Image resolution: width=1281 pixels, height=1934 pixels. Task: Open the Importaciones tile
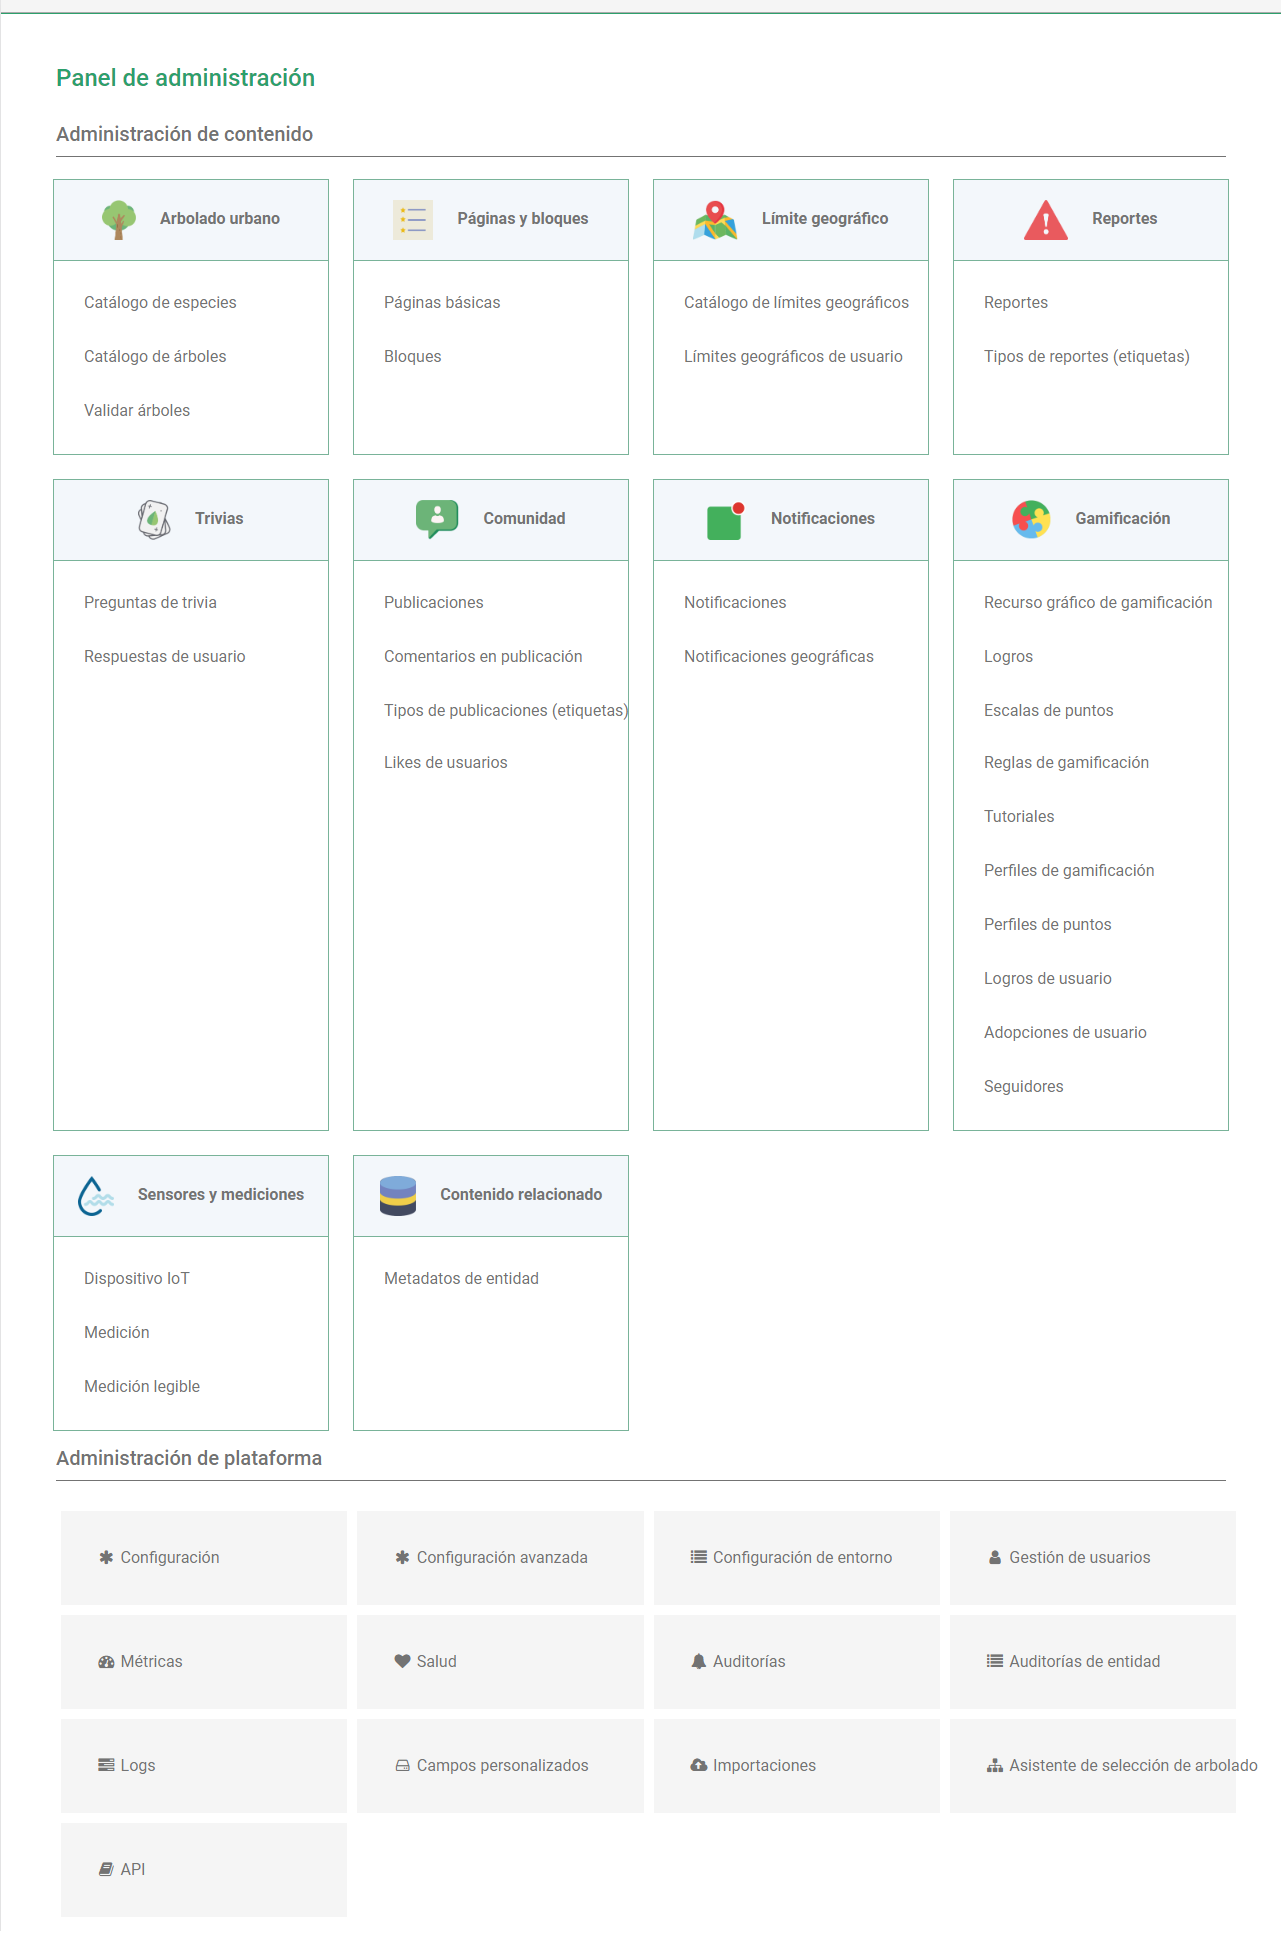797,1765
